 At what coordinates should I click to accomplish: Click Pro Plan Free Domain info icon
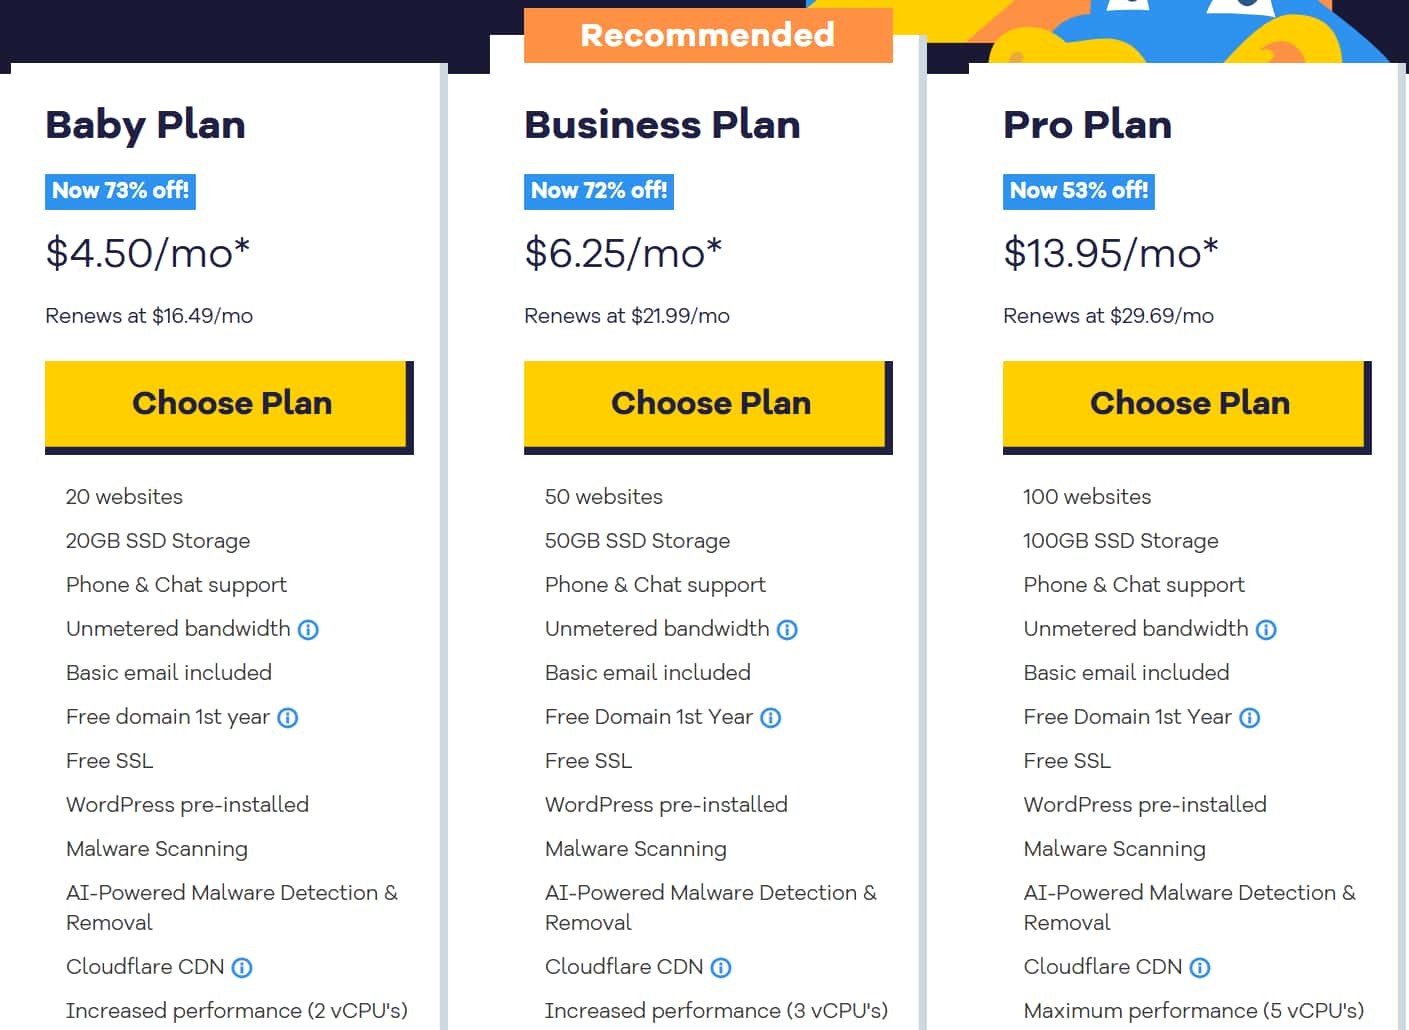point(1249,718)
